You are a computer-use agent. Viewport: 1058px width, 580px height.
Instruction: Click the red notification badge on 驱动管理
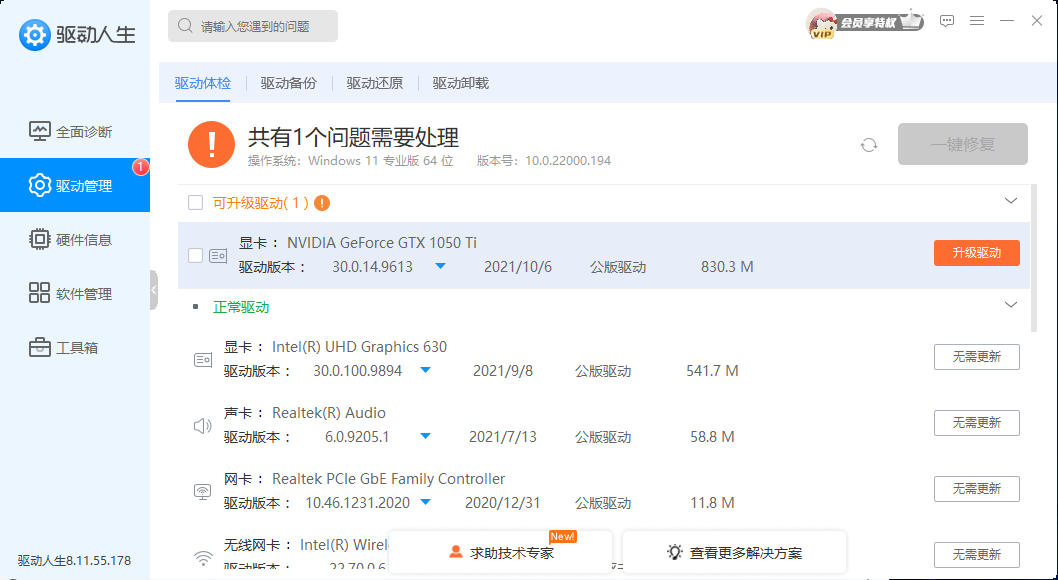[x=140, y=167]
